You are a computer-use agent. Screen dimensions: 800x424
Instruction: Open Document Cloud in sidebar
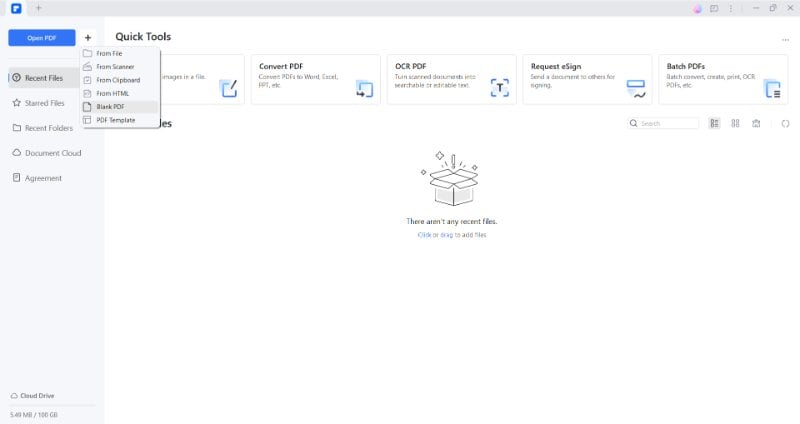[x=53, y=153]
